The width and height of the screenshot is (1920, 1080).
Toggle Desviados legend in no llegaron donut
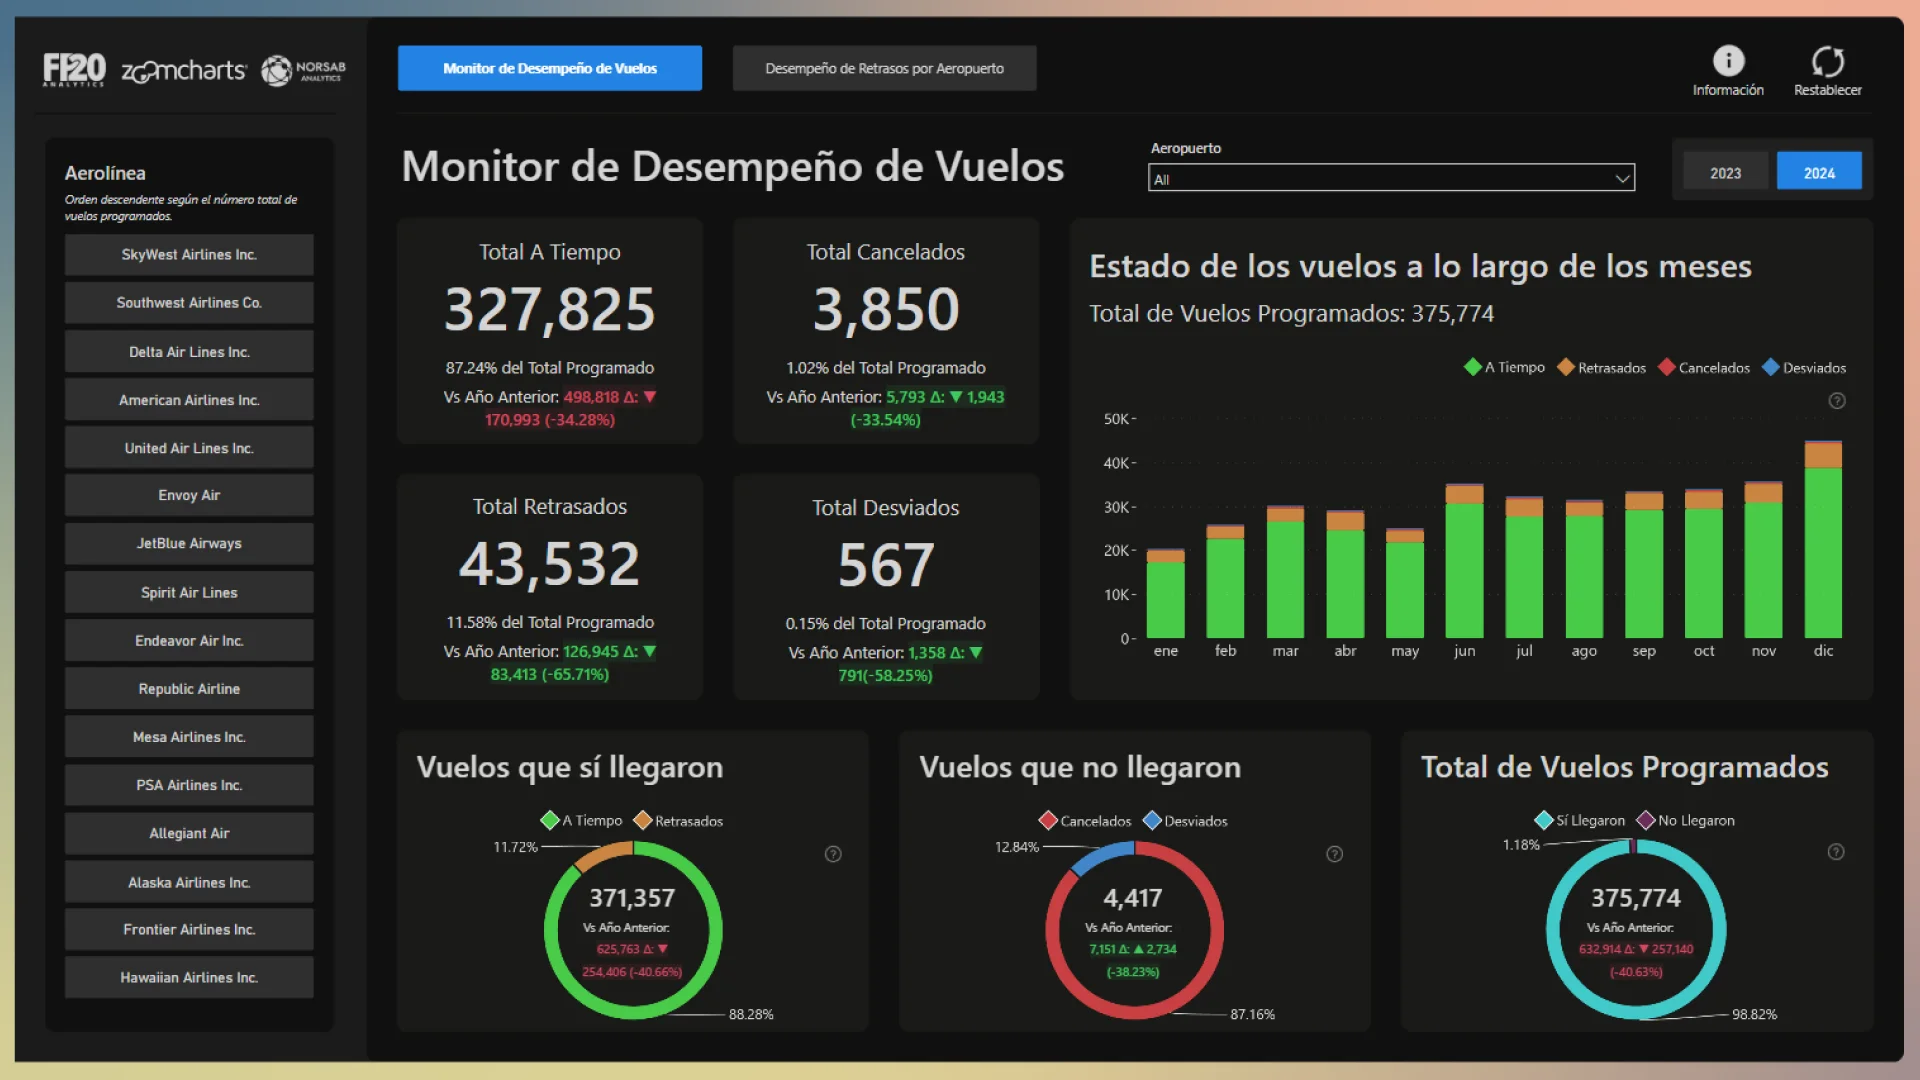point(1185,821)
